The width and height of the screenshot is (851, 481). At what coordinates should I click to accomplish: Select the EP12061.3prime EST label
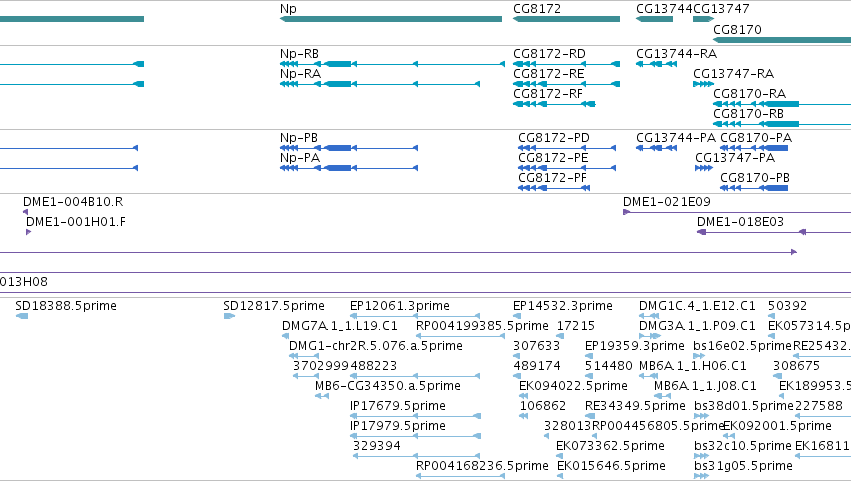tap(399, 306)
